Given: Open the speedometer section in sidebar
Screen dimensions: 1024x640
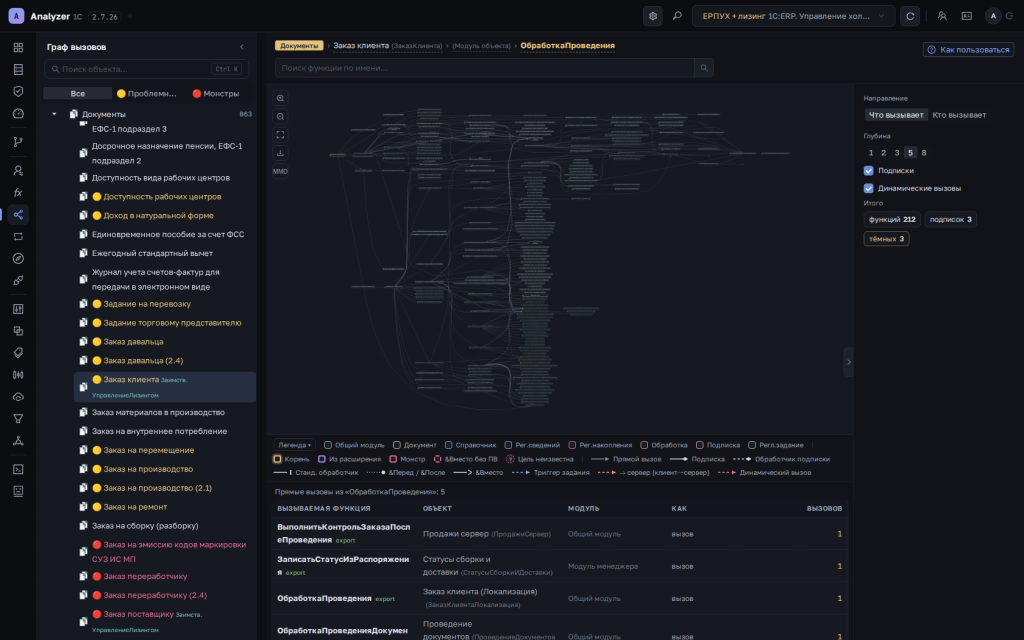Looking at the screenshot, I should click(x=18, y=114).
